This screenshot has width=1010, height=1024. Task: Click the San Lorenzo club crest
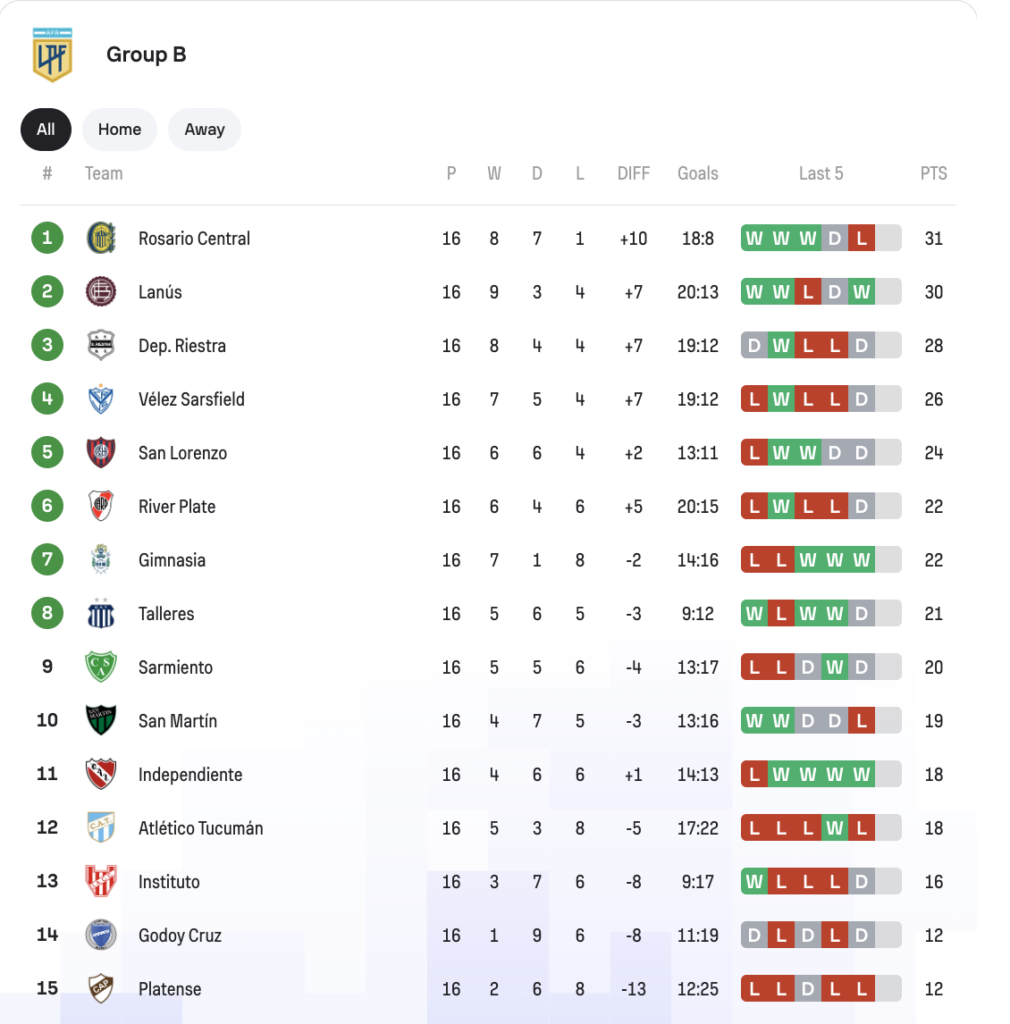coord(101,453)
